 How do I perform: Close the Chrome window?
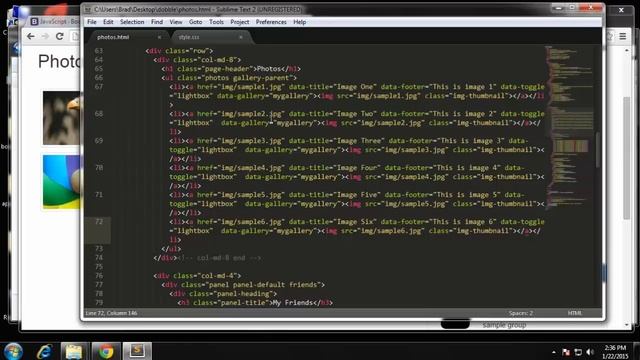621,10
